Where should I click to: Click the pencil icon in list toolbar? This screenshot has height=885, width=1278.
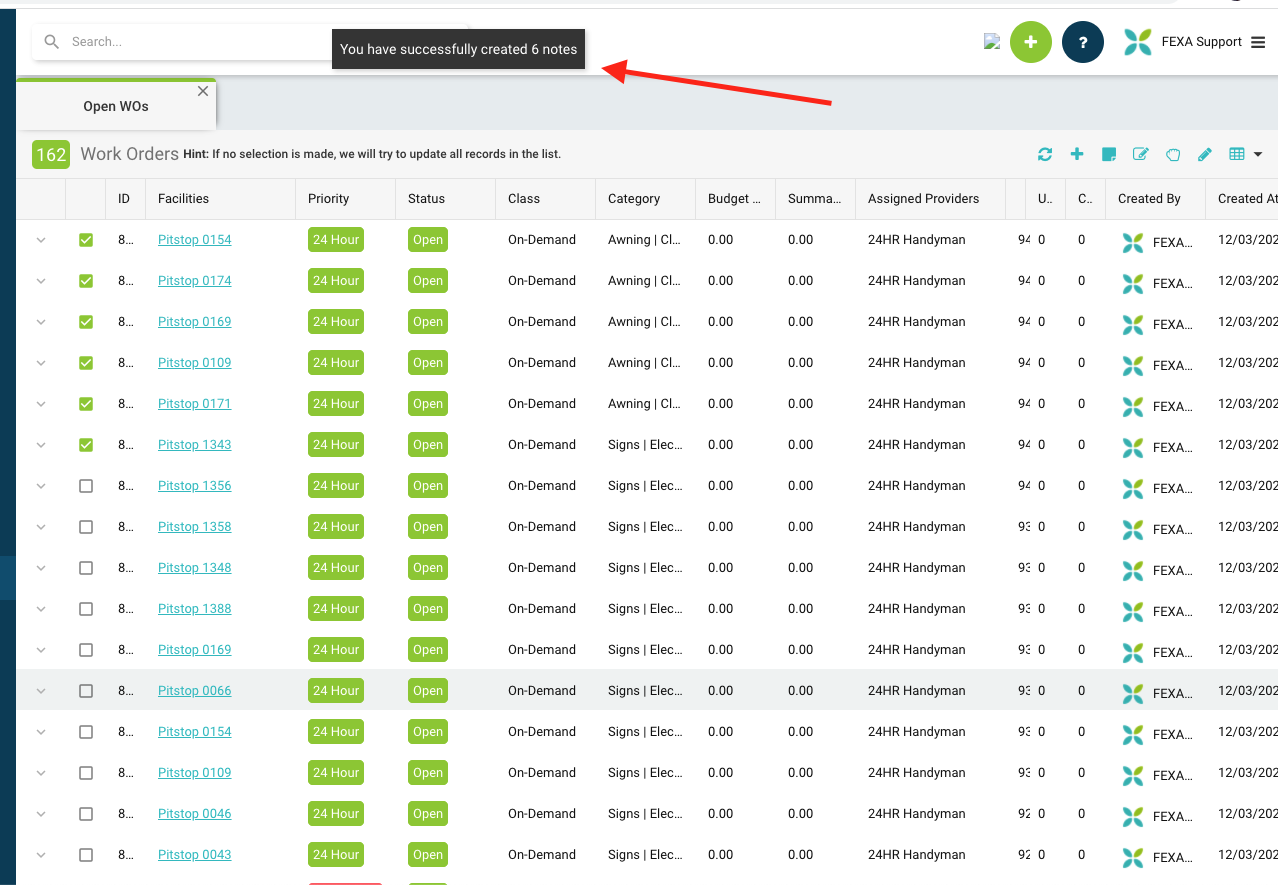tap(1205, 154)
